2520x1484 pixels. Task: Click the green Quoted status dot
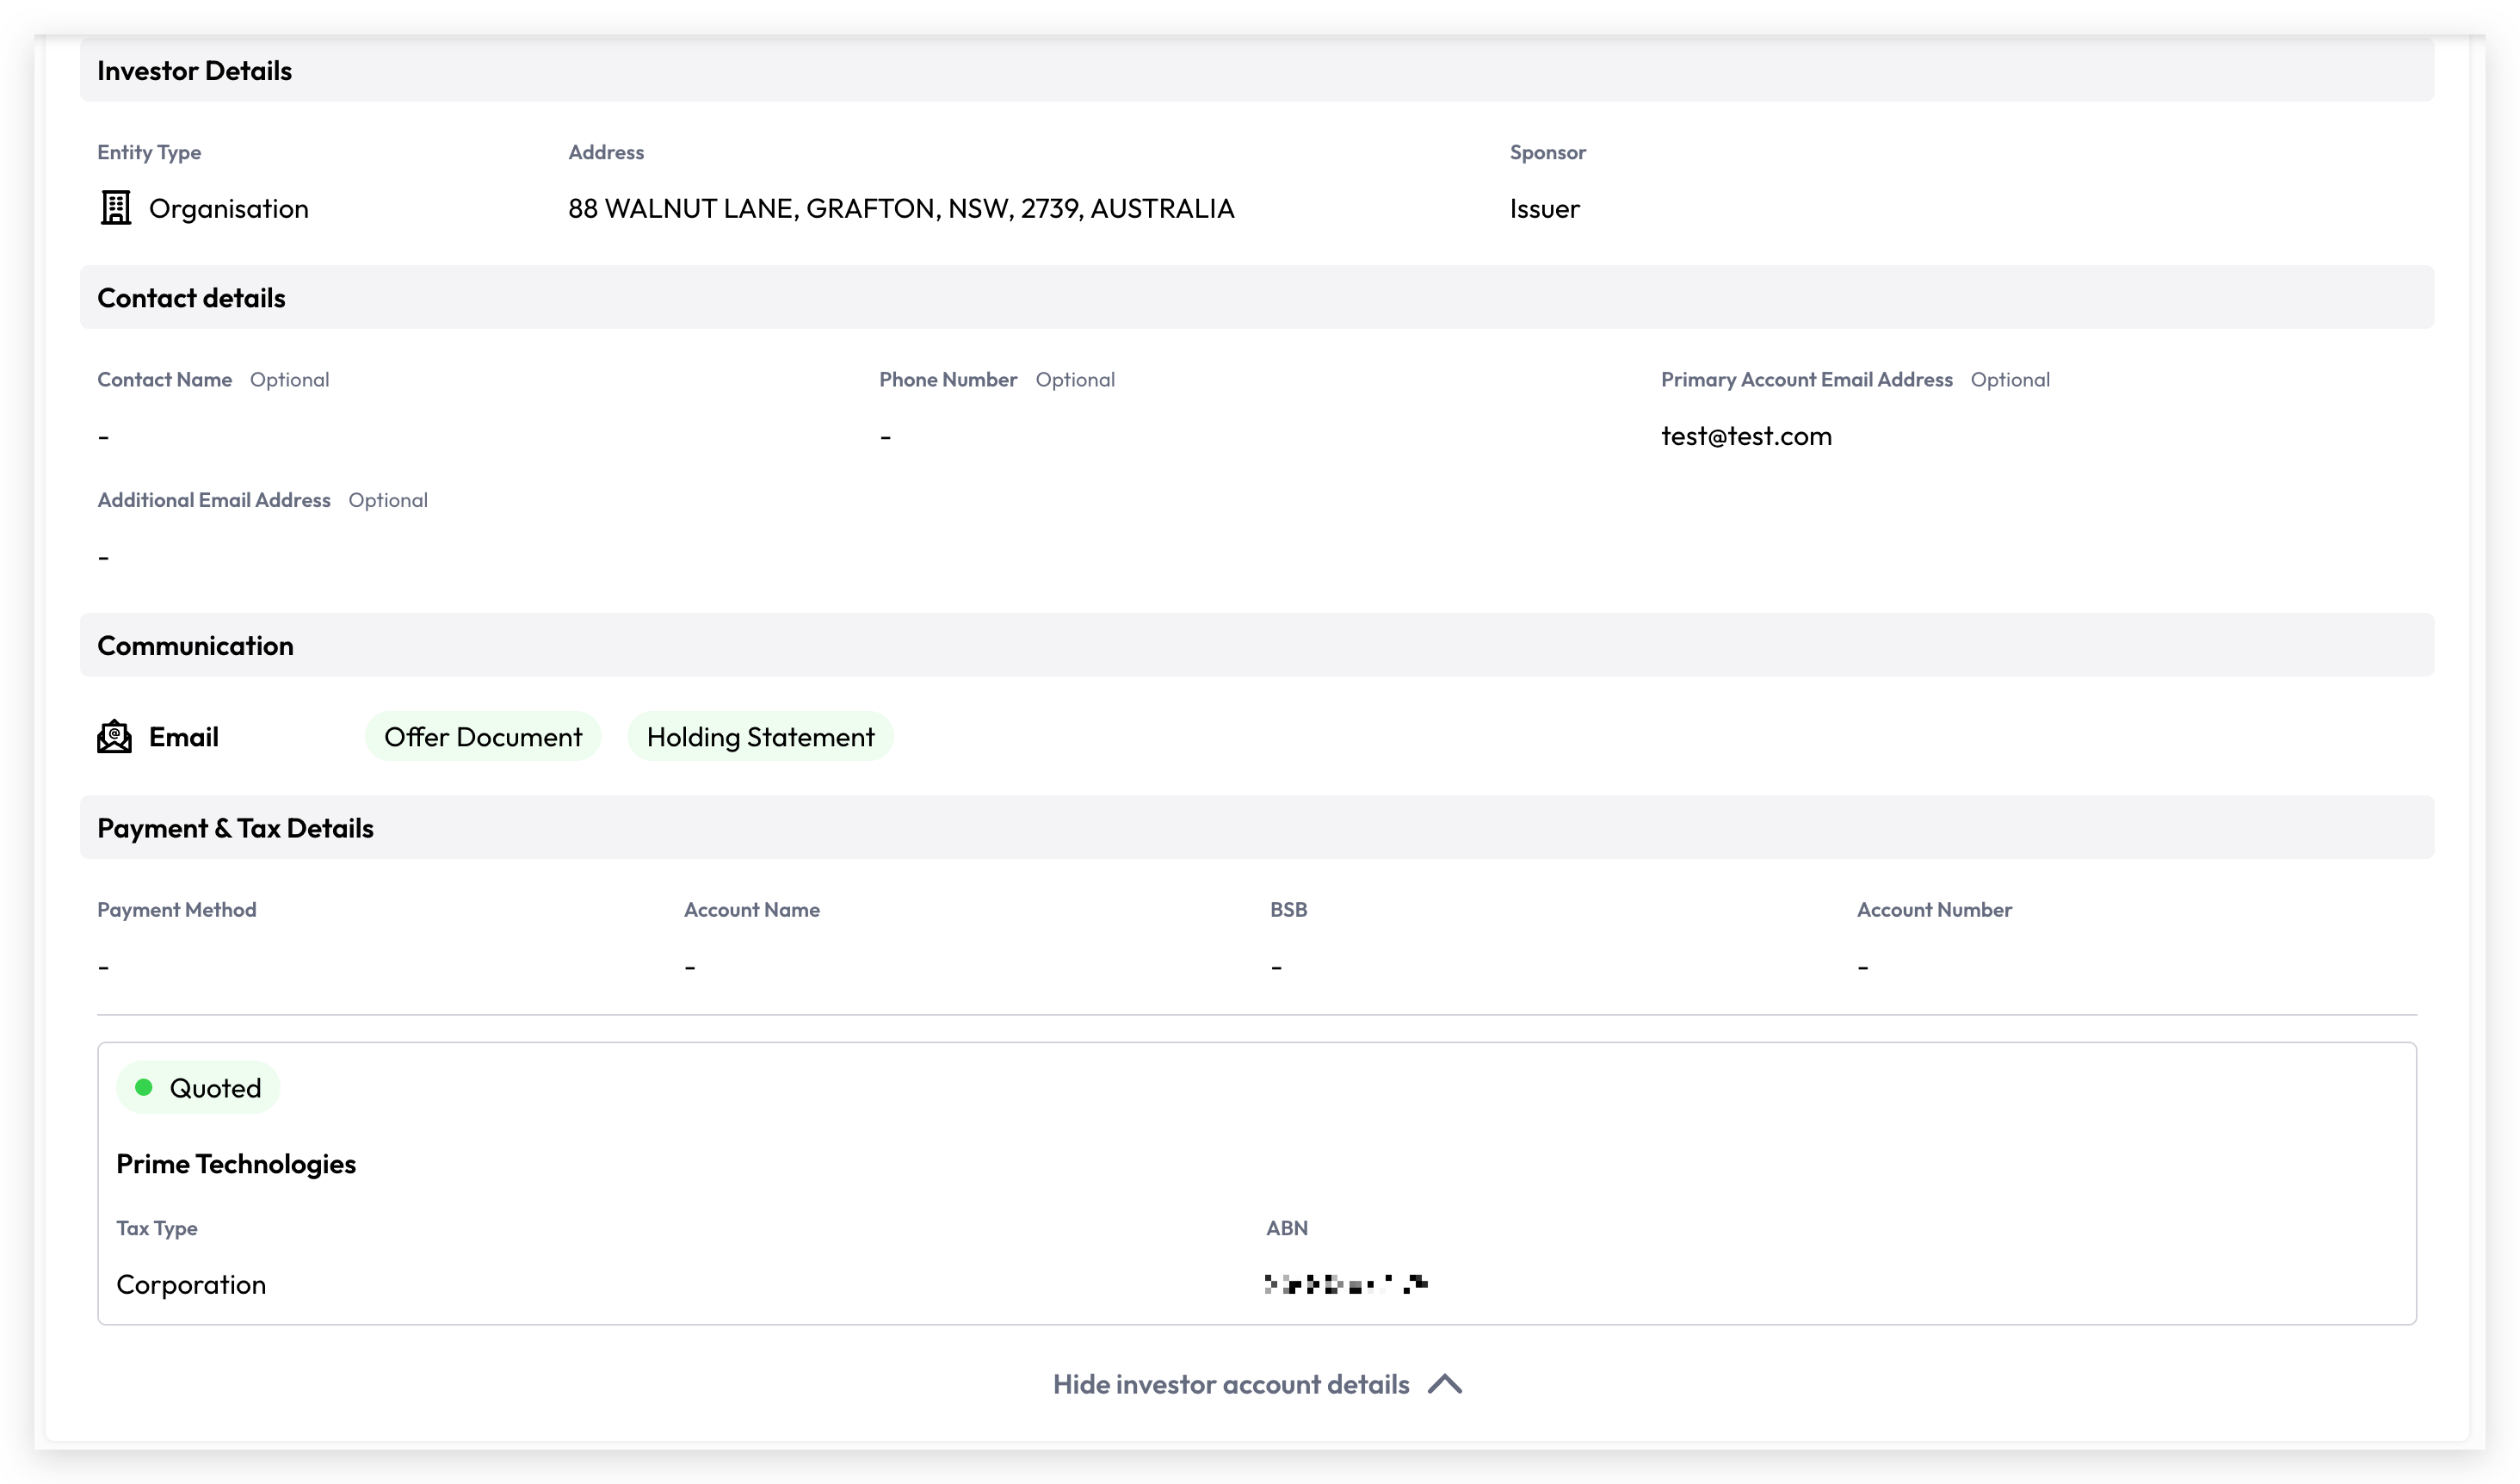click(144, 1087)
